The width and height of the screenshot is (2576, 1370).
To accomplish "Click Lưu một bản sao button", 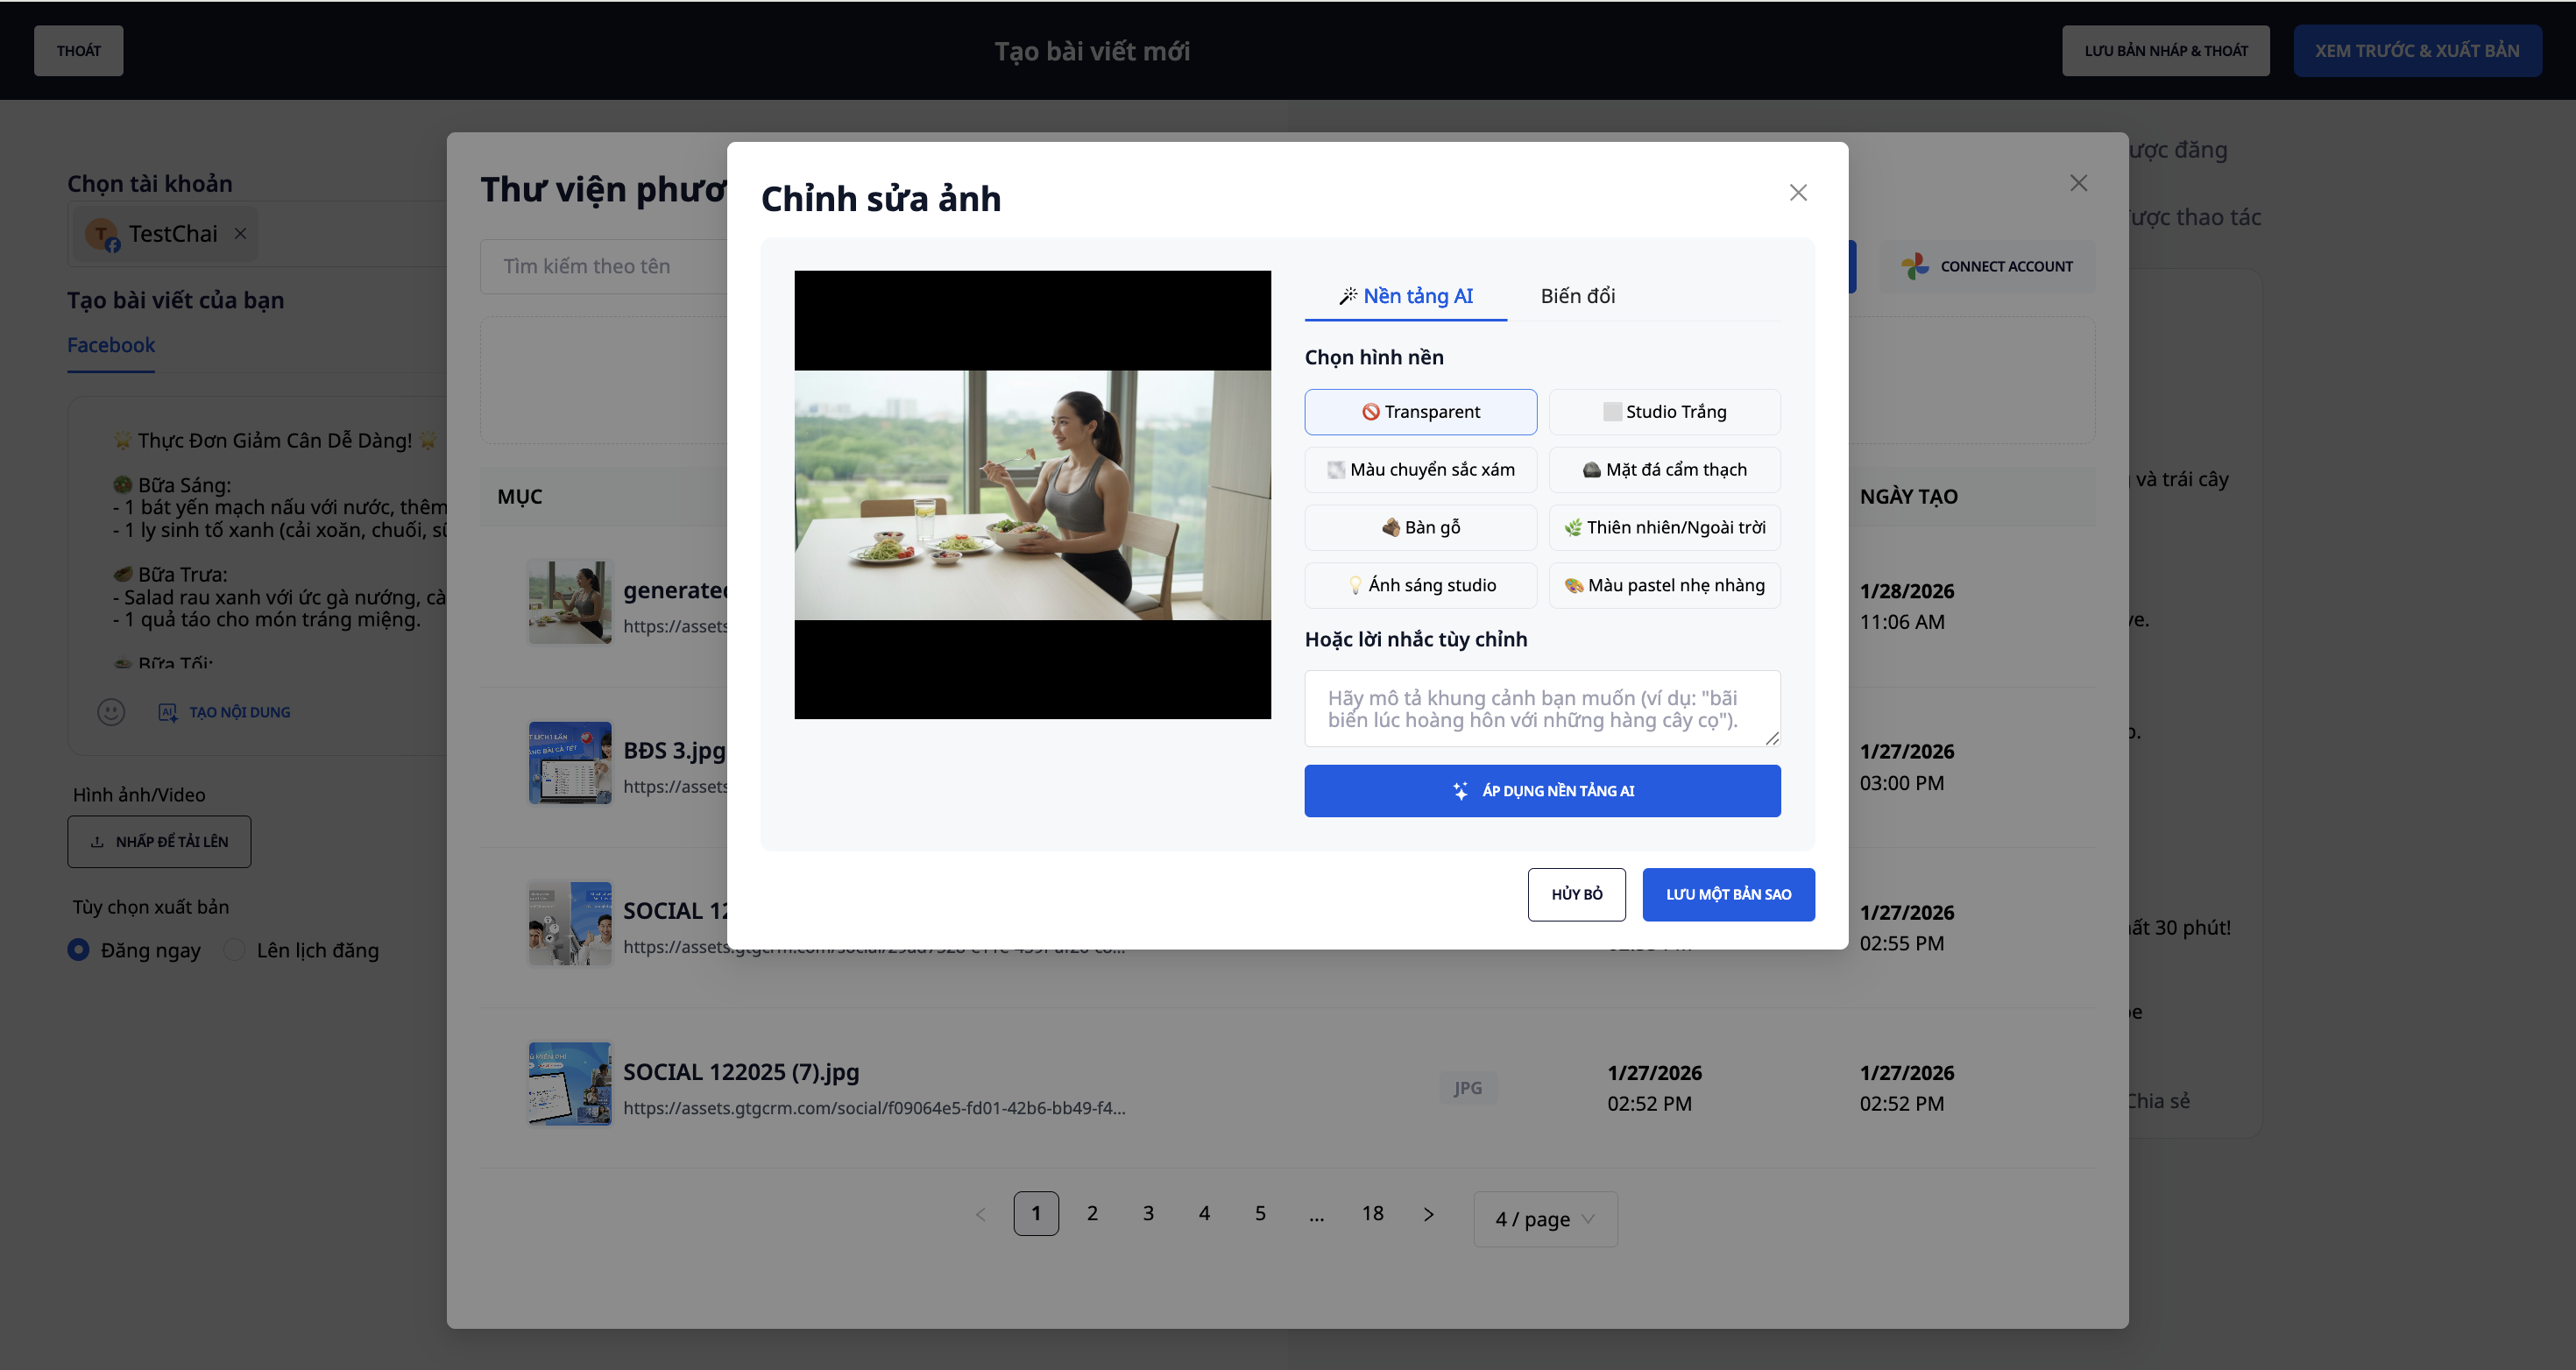I will [1727, 895].
